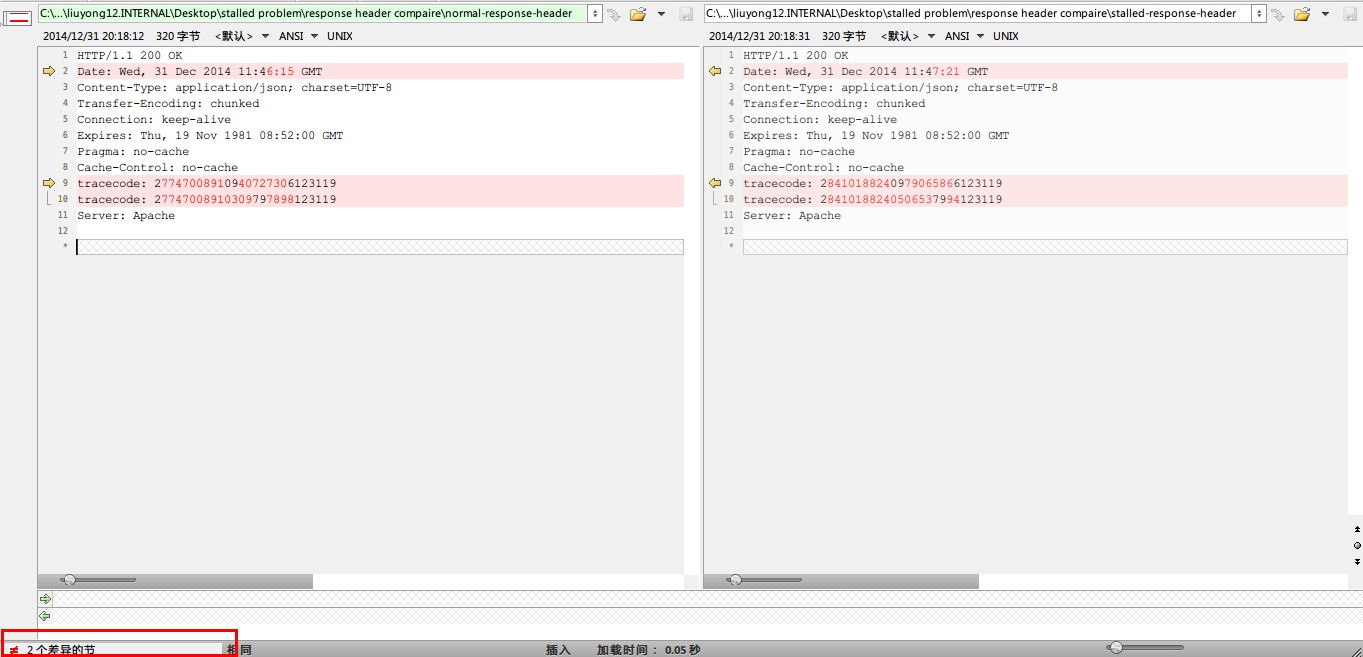
Task: Click green left-pointing arrow in detail row
Action: [x=45, y=616]
